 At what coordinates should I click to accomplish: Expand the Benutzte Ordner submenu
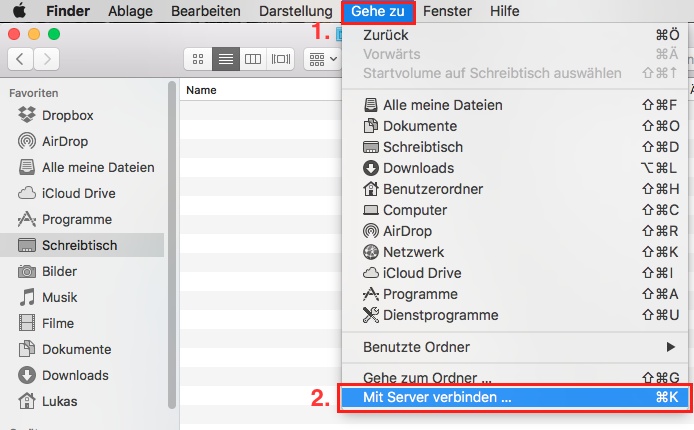pos(516,347)
